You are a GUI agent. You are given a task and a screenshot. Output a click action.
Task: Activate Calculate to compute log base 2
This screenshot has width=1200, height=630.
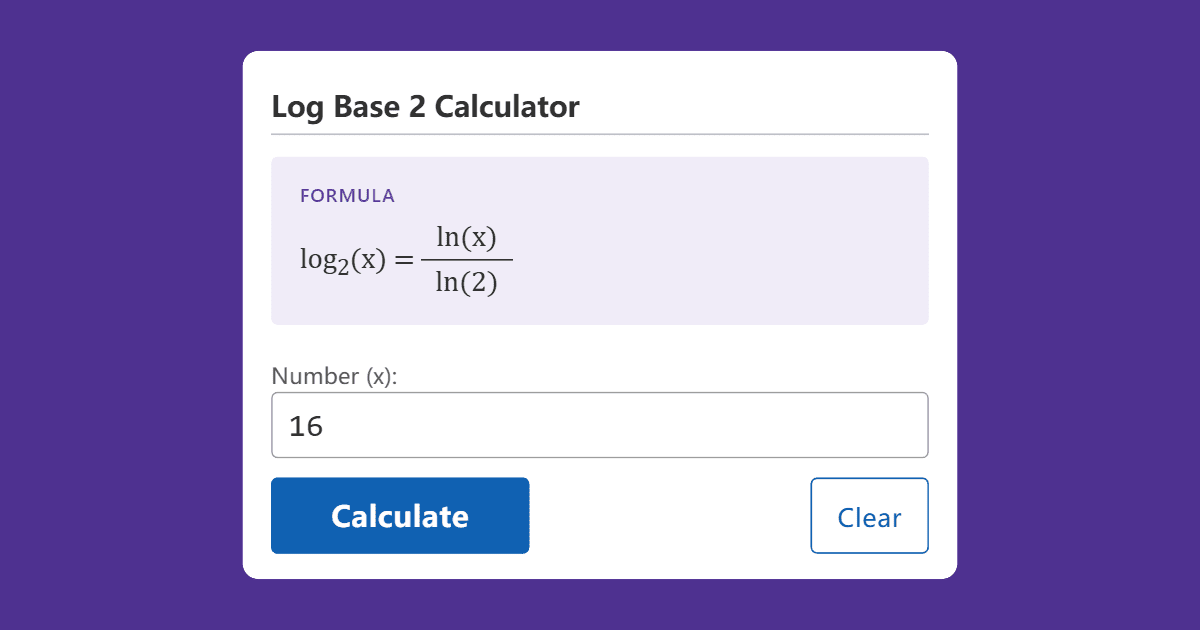[400, 516]
